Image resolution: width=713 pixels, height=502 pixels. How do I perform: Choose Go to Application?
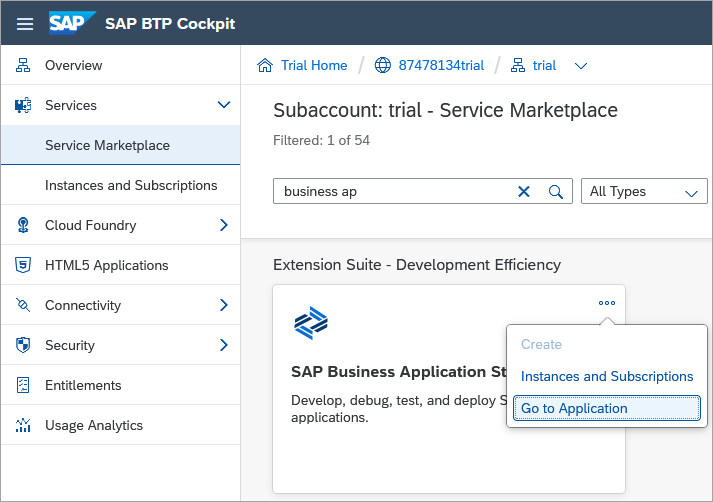(x=607, y=408)
